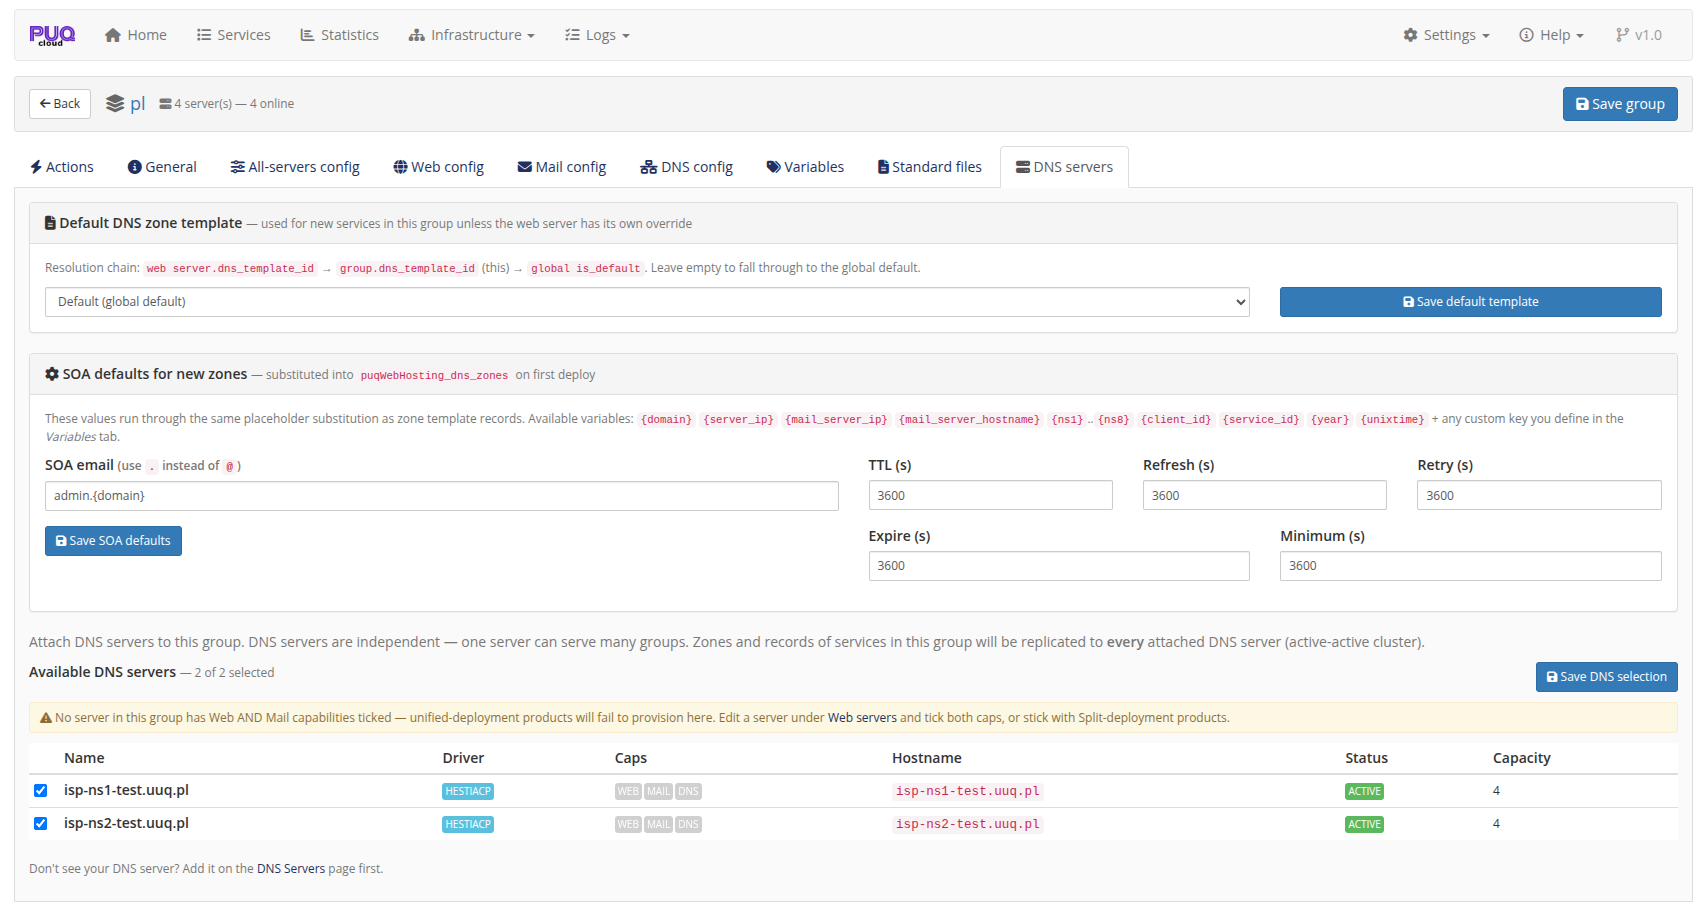
Task: Click the Standard files document icon
Action: (883, 167)
